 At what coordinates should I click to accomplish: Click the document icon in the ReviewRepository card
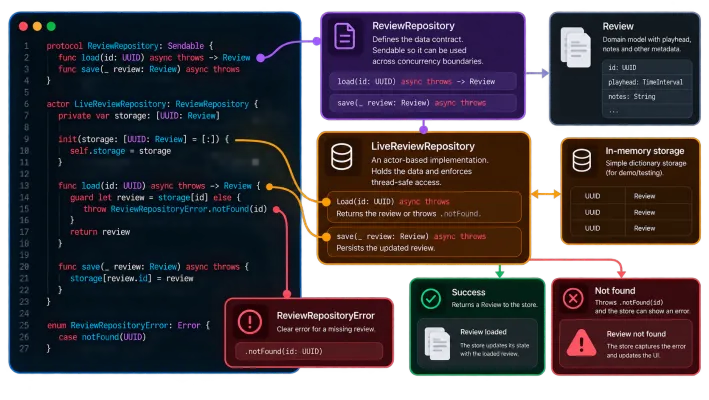(x=345, y=36)
